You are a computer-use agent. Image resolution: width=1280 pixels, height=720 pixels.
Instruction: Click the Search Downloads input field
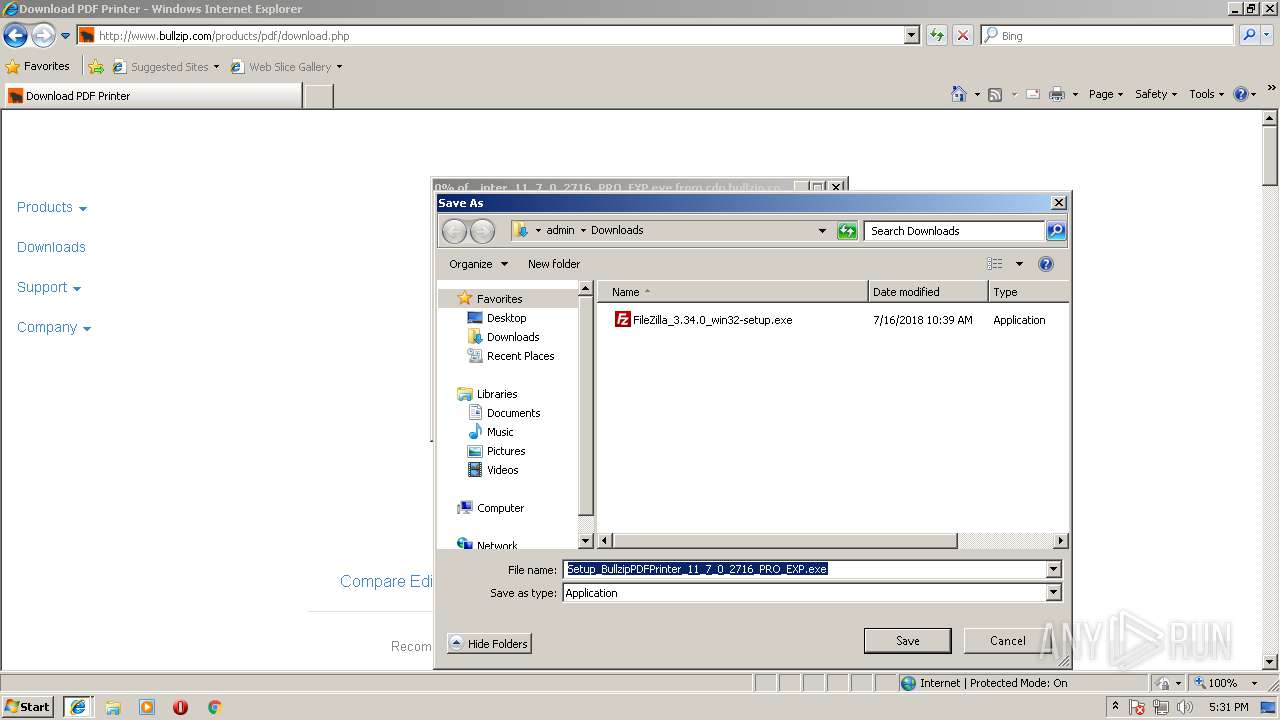point(955,231)
